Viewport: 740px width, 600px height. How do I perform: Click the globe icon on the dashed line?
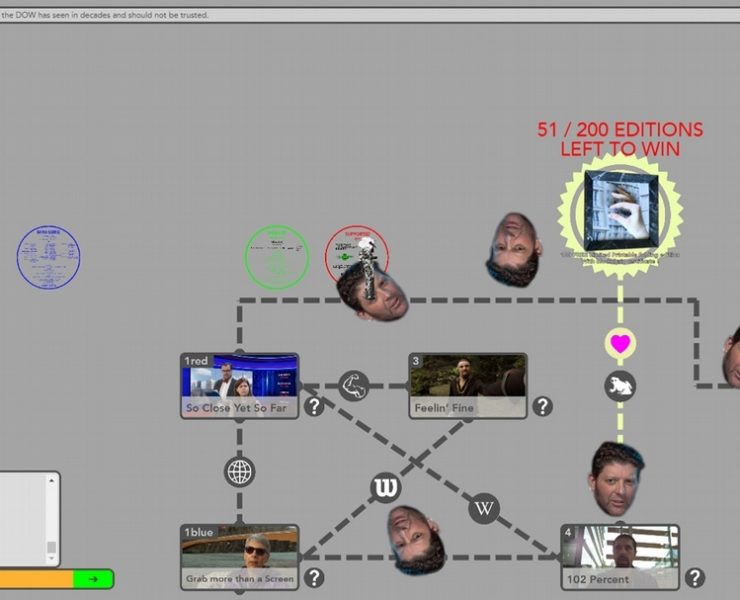tap(240, 471)
